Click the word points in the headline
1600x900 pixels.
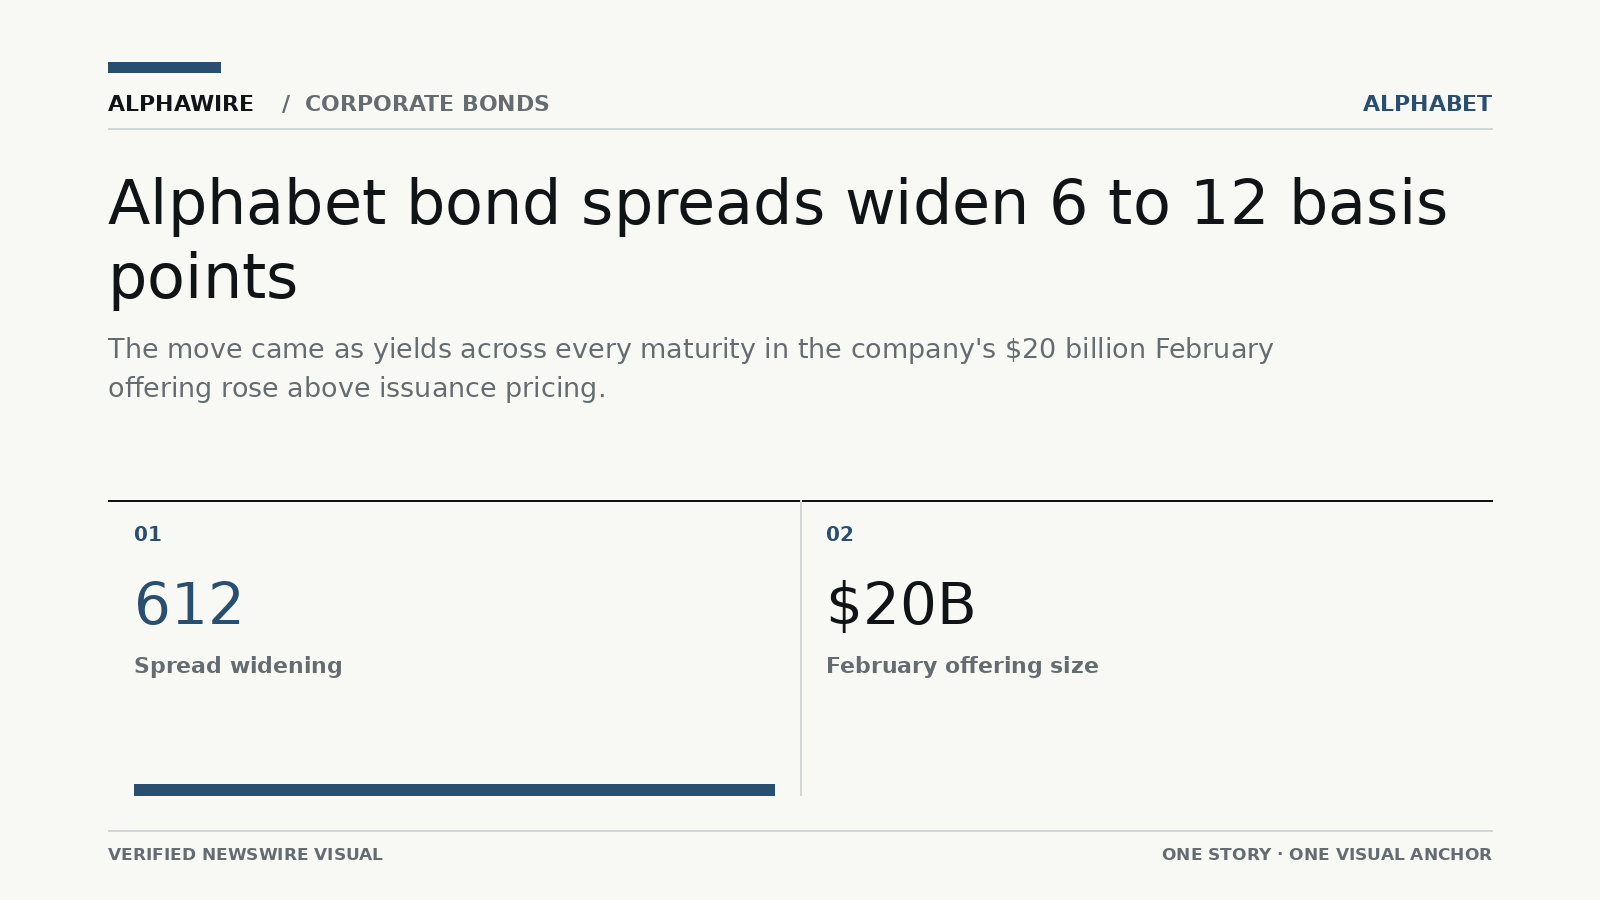[x=203, y=279]
